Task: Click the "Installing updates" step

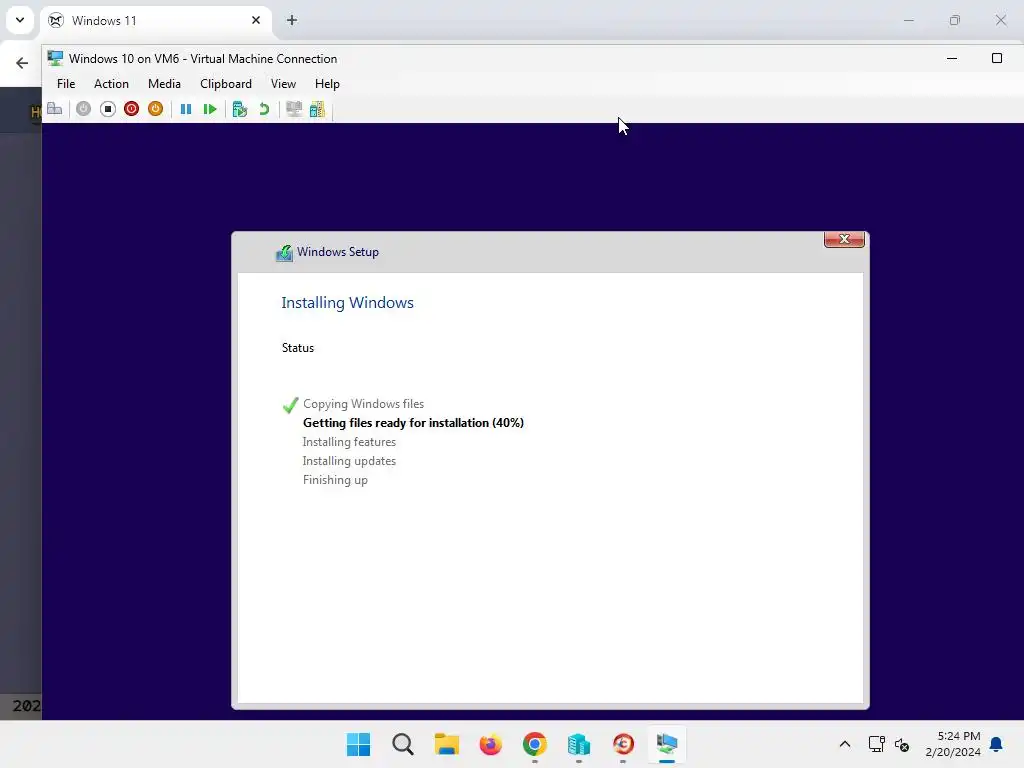Action: pyautogui.click(x=349, y=461)
